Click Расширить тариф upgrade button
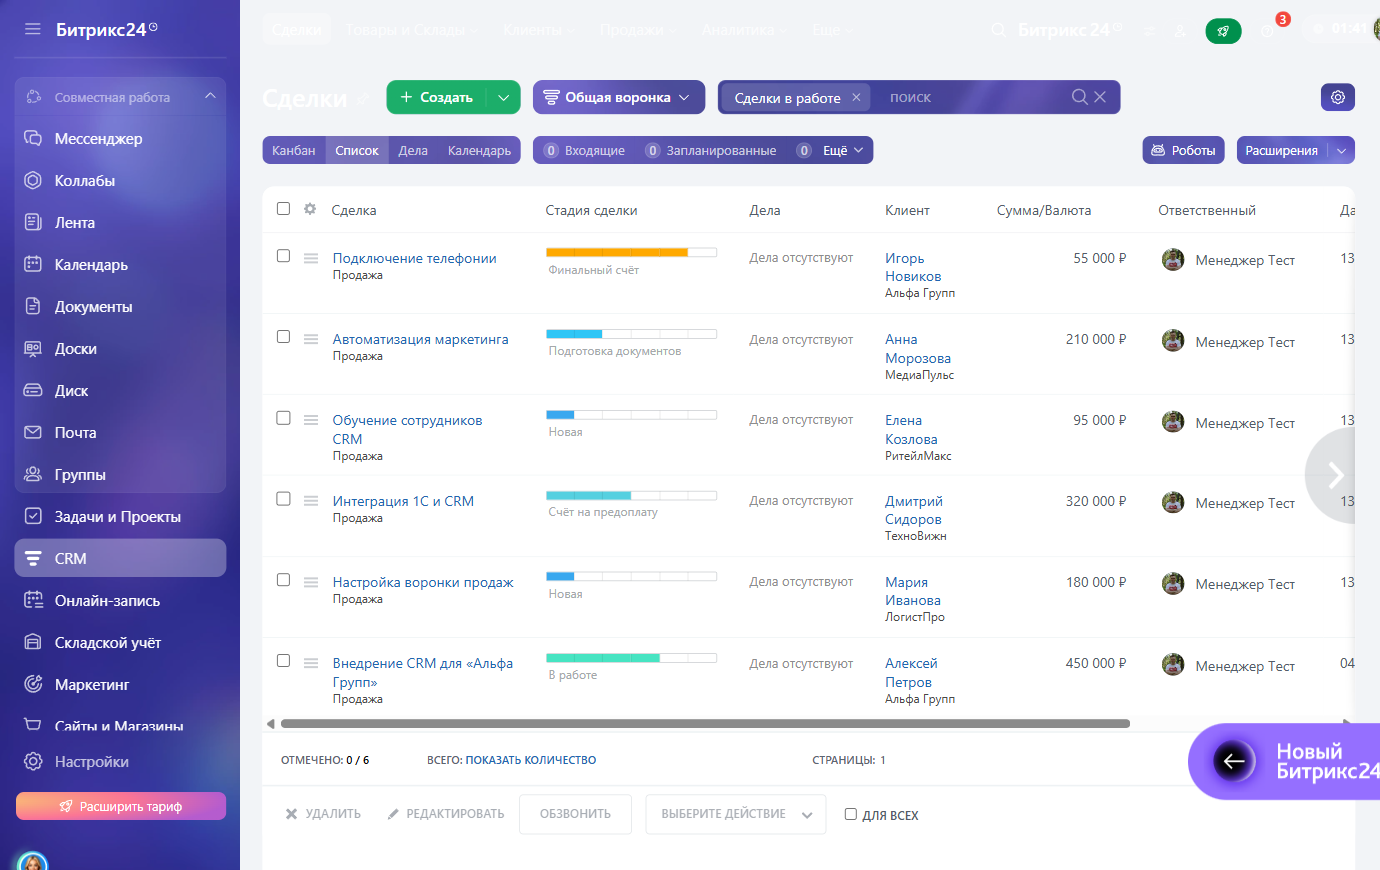 point(121,806)
